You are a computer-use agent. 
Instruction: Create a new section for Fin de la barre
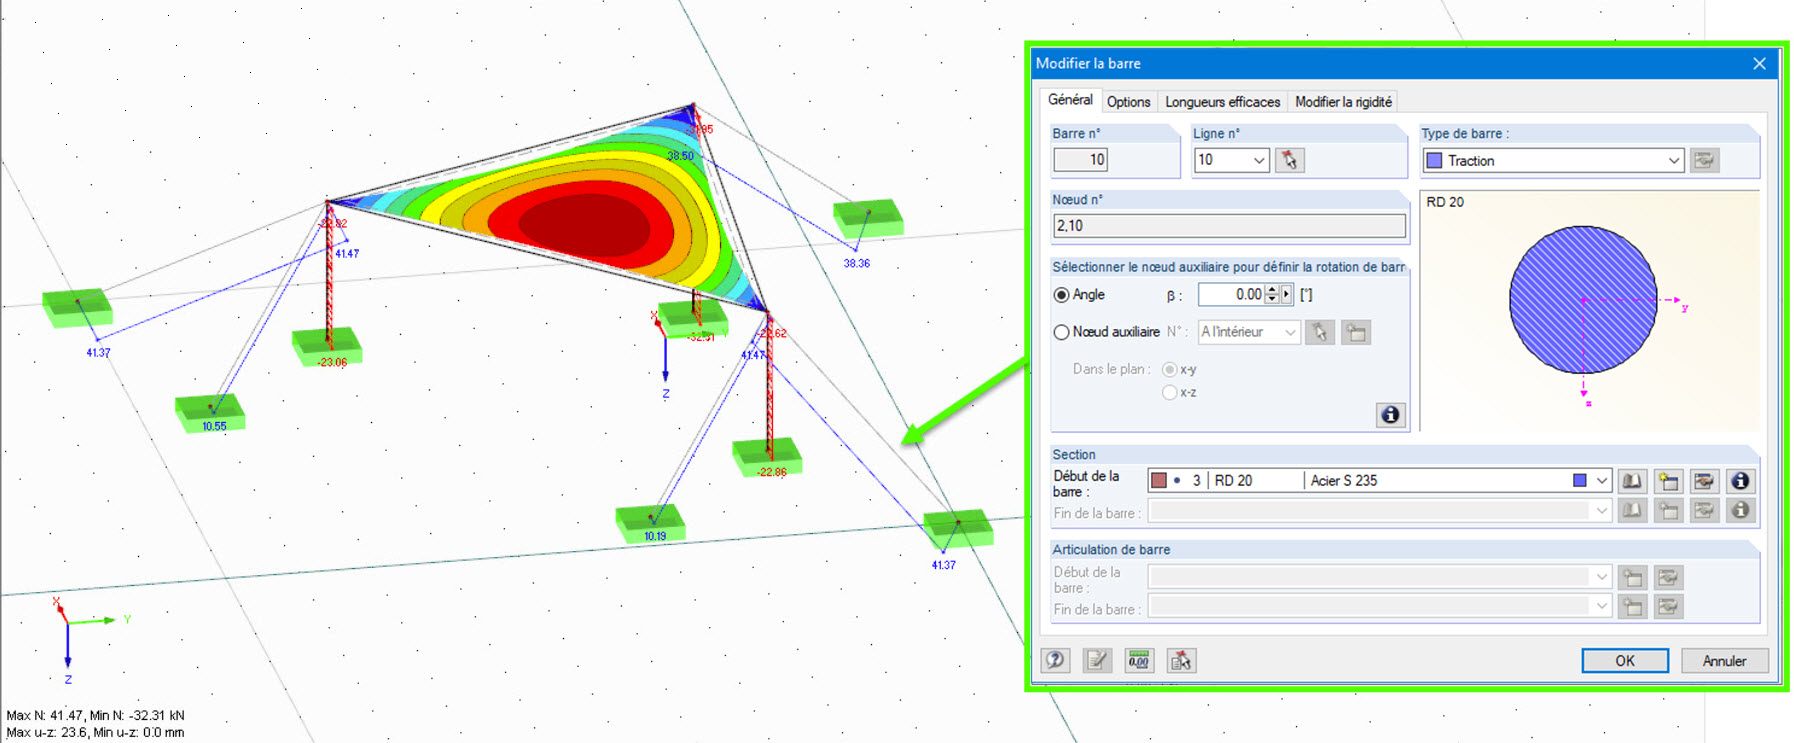[x=1668, y=511]
